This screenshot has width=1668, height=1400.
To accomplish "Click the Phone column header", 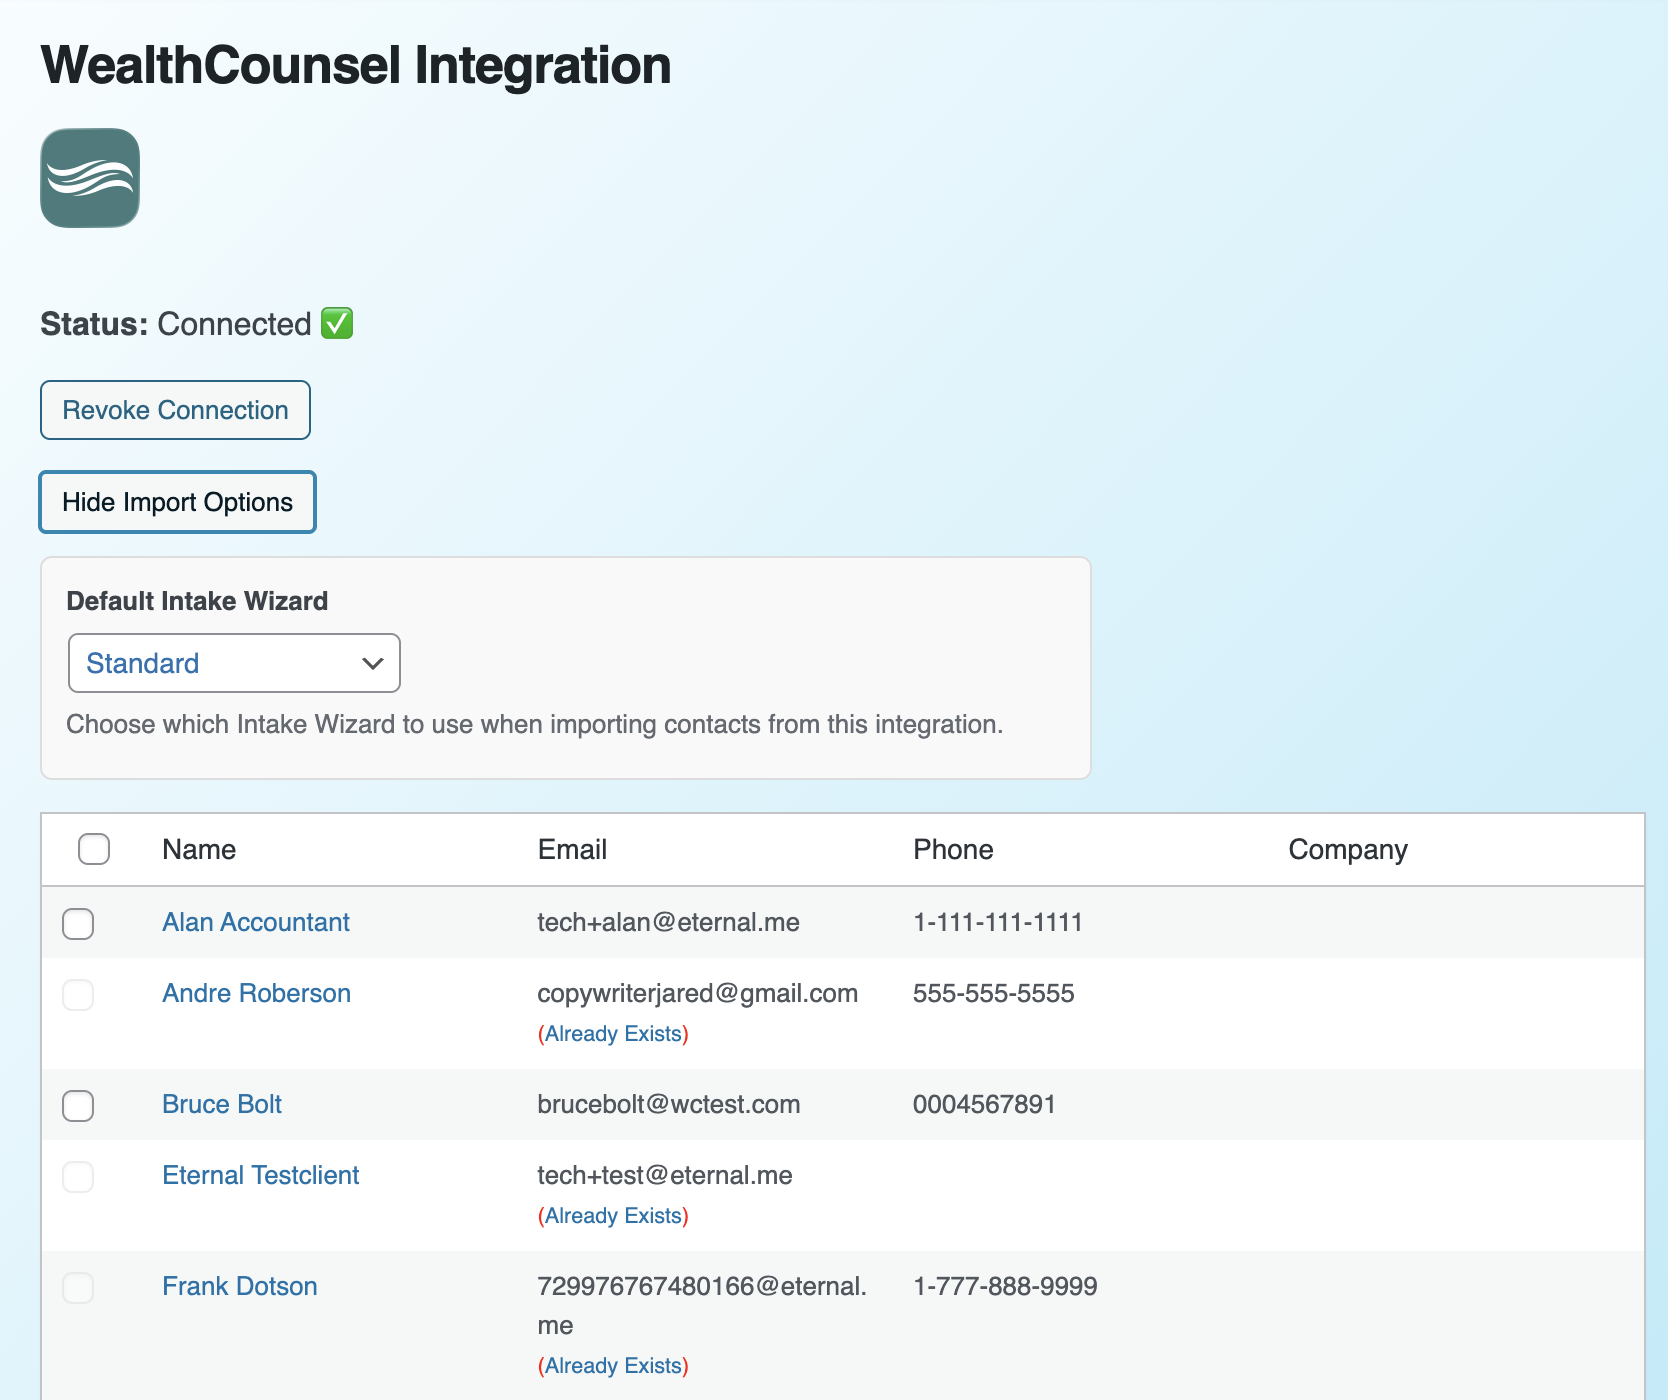I will pos(953,849).
